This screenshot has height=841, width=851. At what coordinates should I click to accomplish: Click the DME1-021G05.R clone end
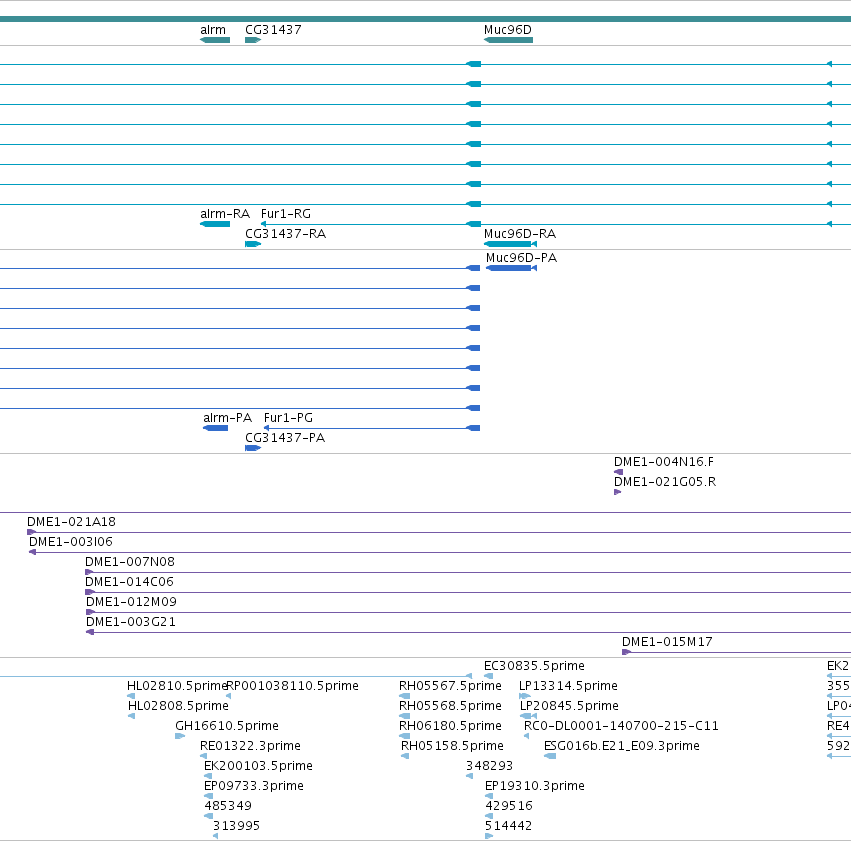[618, 492]
